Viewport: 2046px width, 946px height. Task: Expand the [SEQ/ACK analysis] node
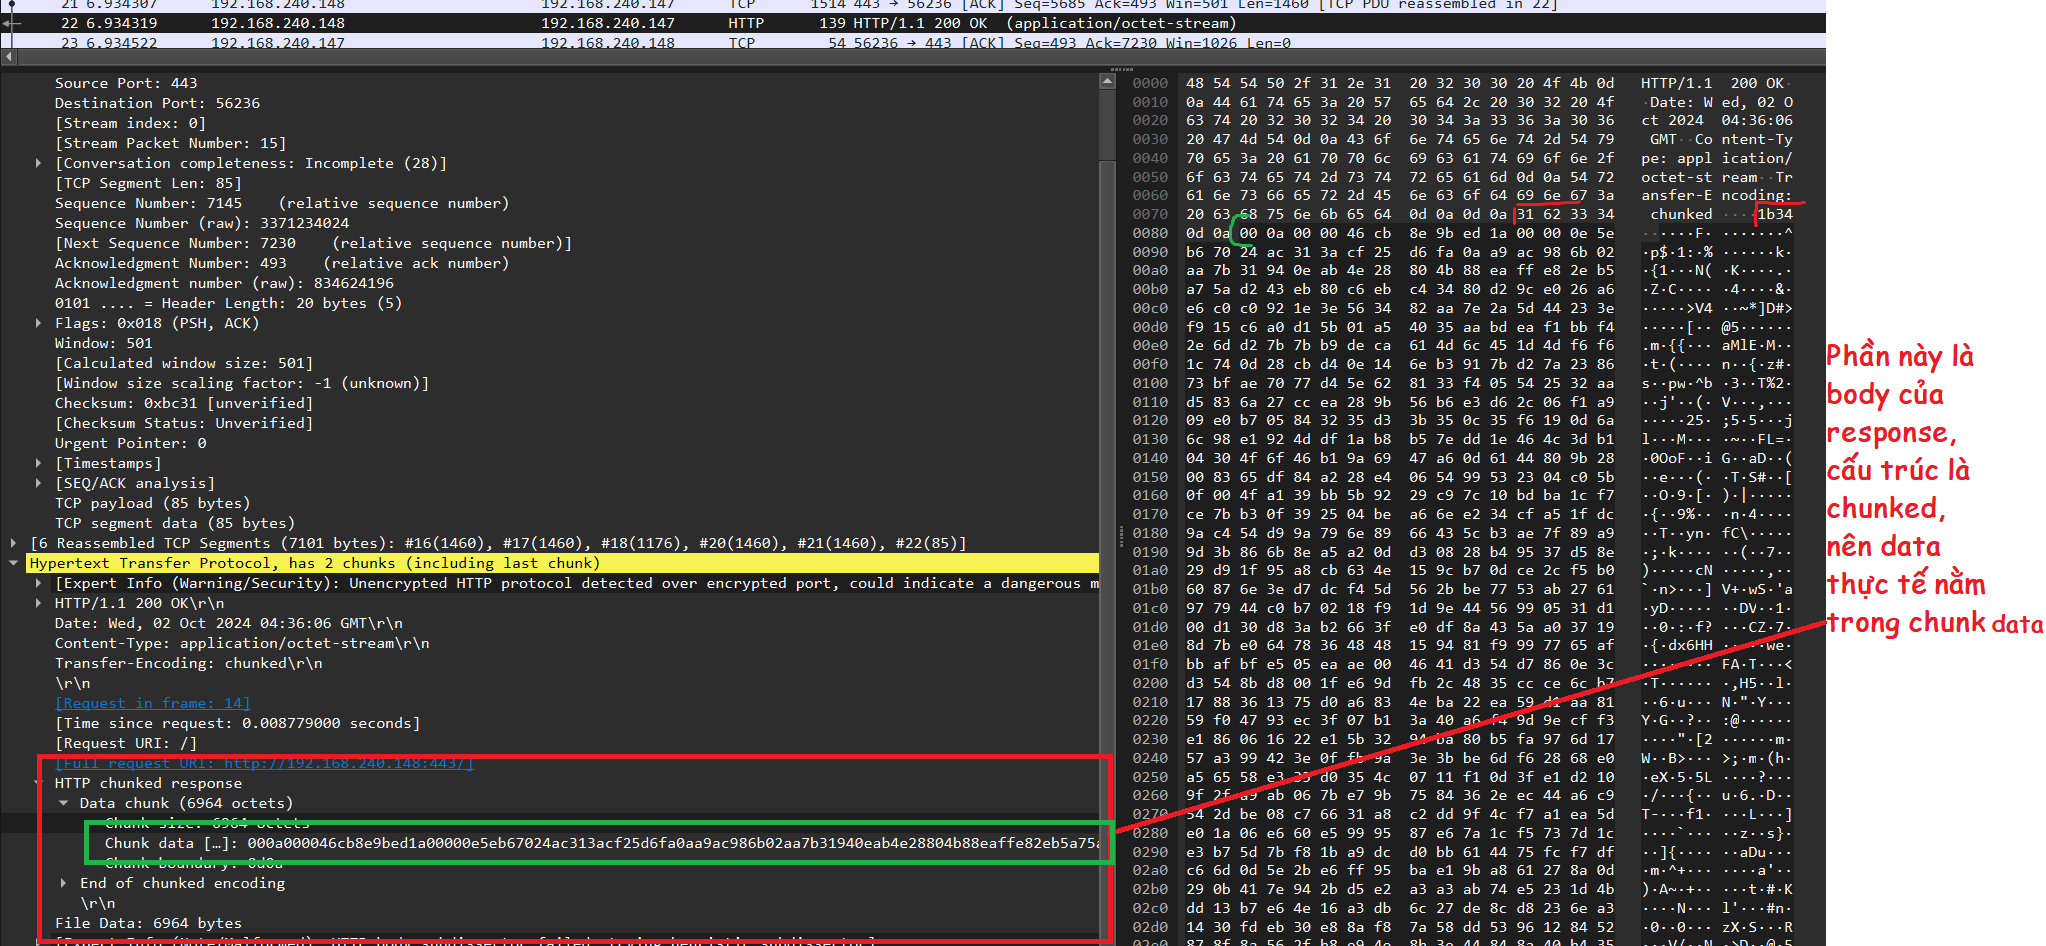point(38,483)
